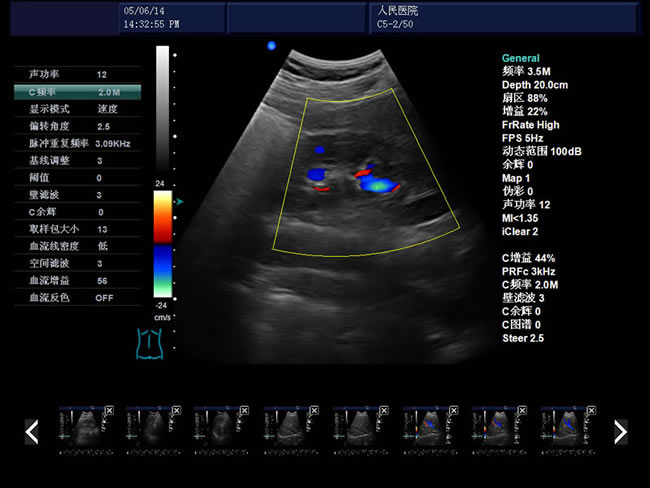Delete the first thumbnail using its X

[x=108, y=411]
